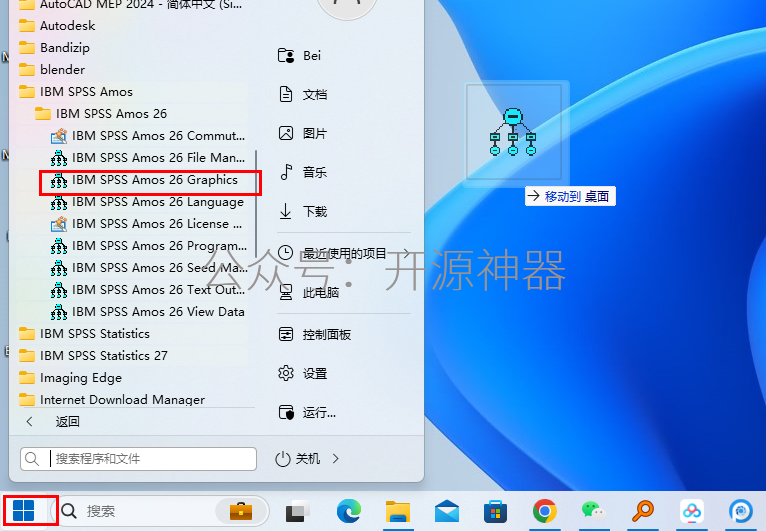Image resolution: width=766 pixels, height=531 pixels.
Task: Expand the AutoCAD MEP 2024 folder
Action: click(132, 5)
